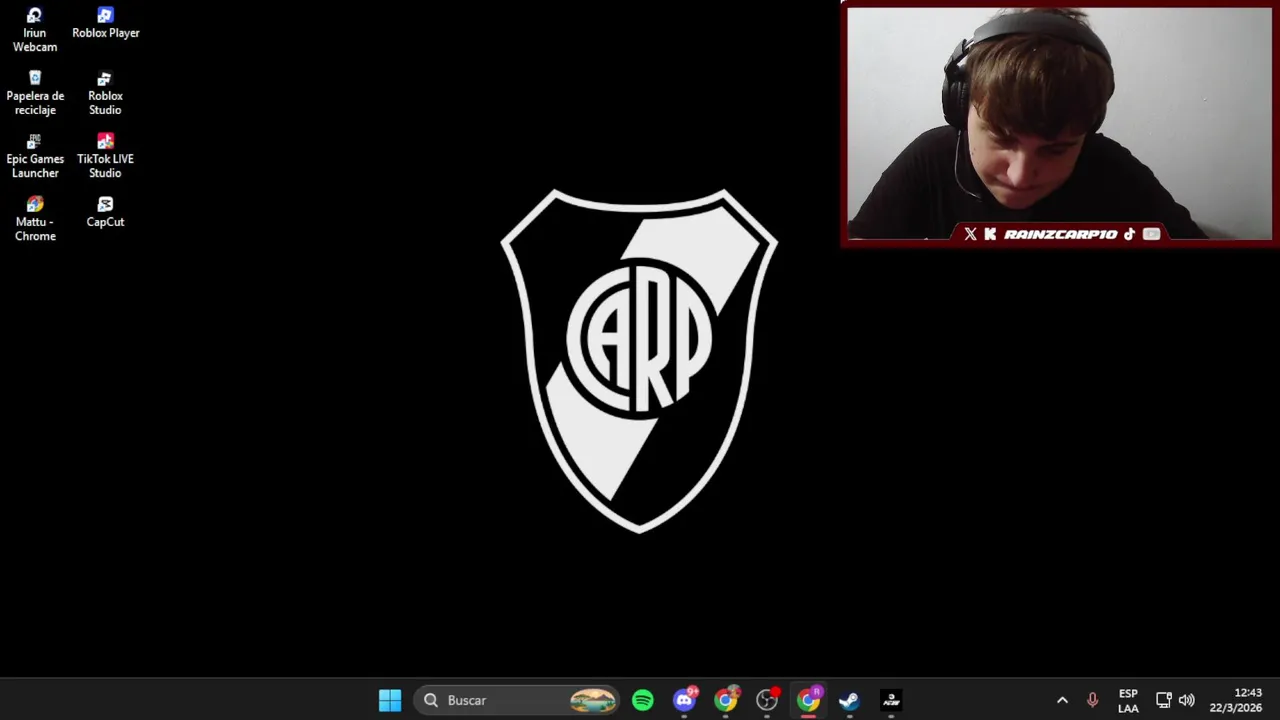The image size is (1280, 720).
Task: Click the Buscar taskbar search box
Action: 516,700
